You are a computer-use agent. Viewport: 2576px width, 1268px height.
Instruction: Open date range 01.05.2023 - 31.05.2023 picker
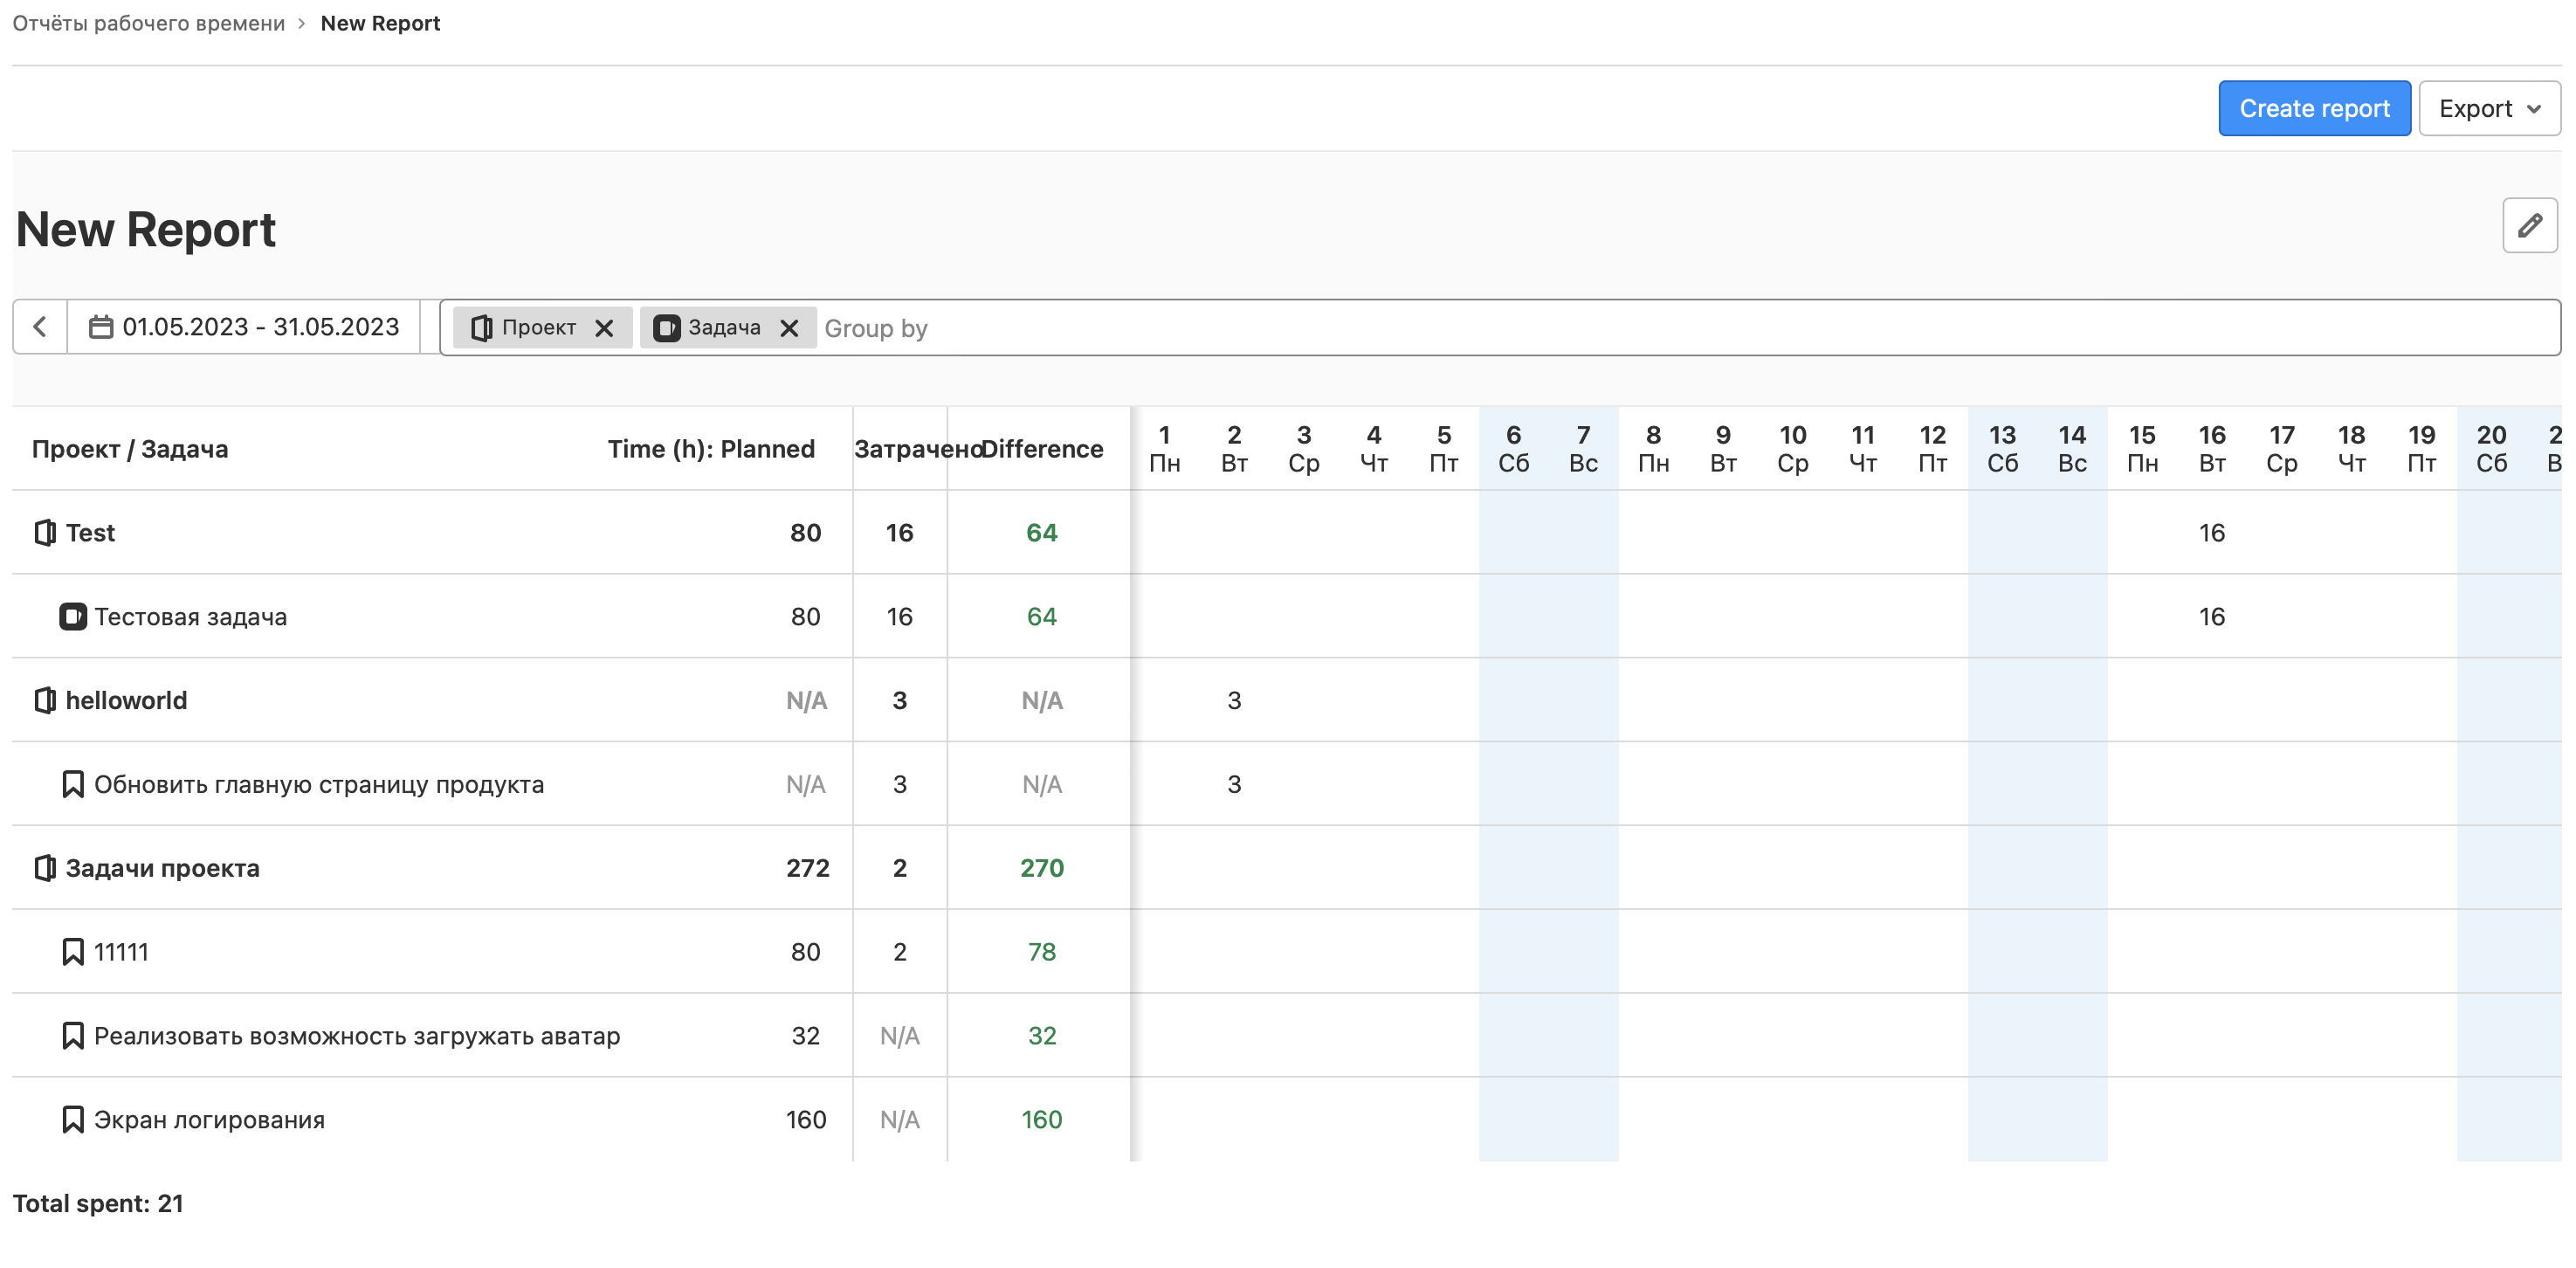point(260,327)
